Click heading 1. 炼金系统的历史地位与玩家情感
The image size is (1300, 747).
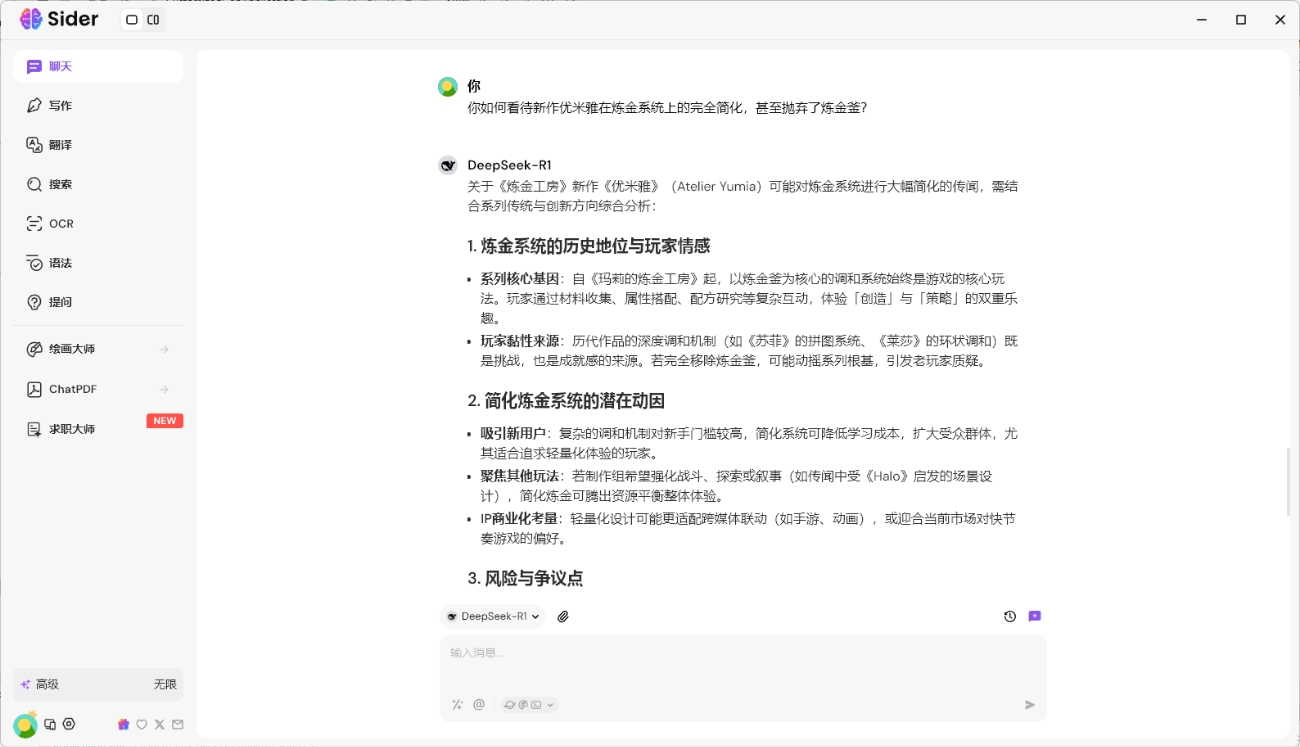[x=589, y=246]
